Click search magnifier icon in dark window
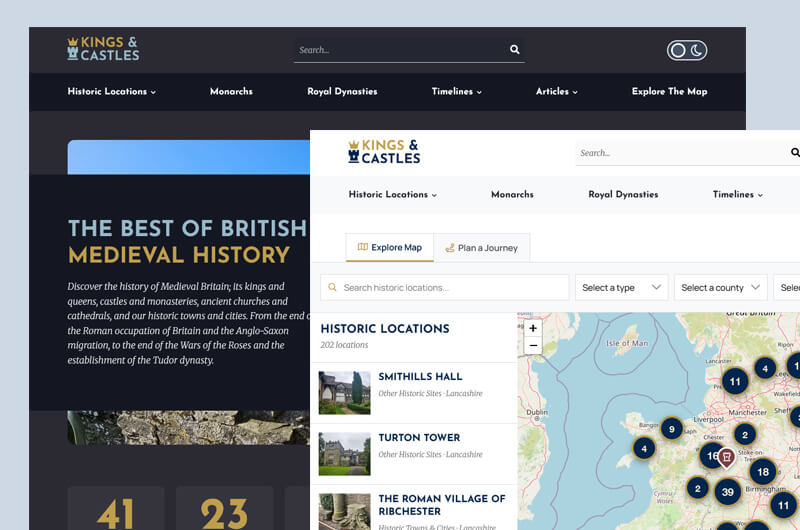 [x=514, y=49]
